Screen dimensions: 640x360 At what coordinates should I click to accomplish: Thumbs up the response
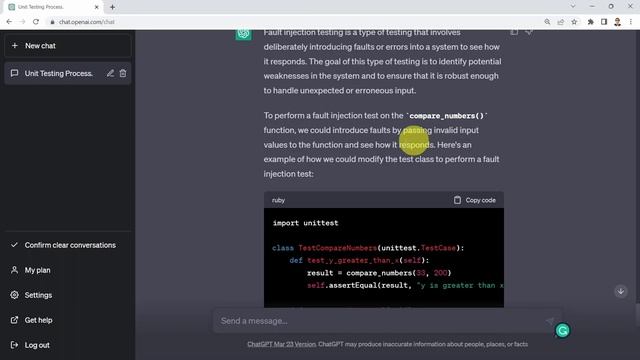pos(514,32)
